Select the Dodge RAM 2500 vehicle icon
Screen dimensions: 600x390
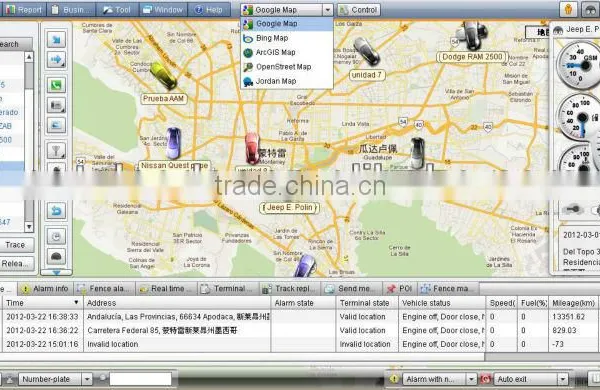471,36
